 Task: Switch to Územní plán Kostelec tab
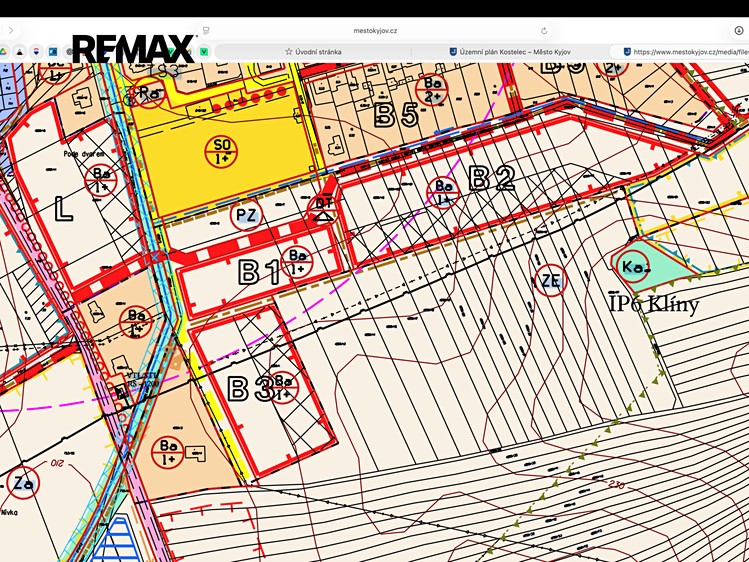click(x=510, y=52)
